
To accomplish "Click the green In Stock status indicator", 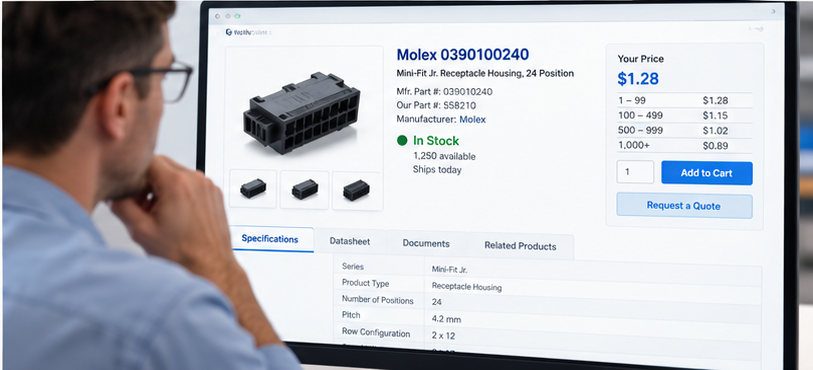I will click(x=428, y=140).
